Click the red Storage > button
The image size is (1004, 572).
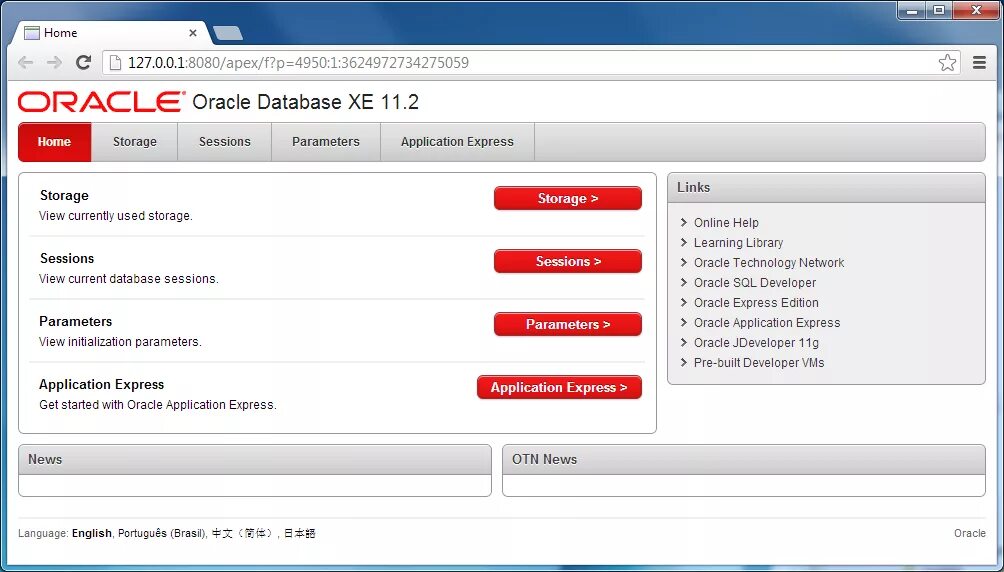(x=568, y=199)
